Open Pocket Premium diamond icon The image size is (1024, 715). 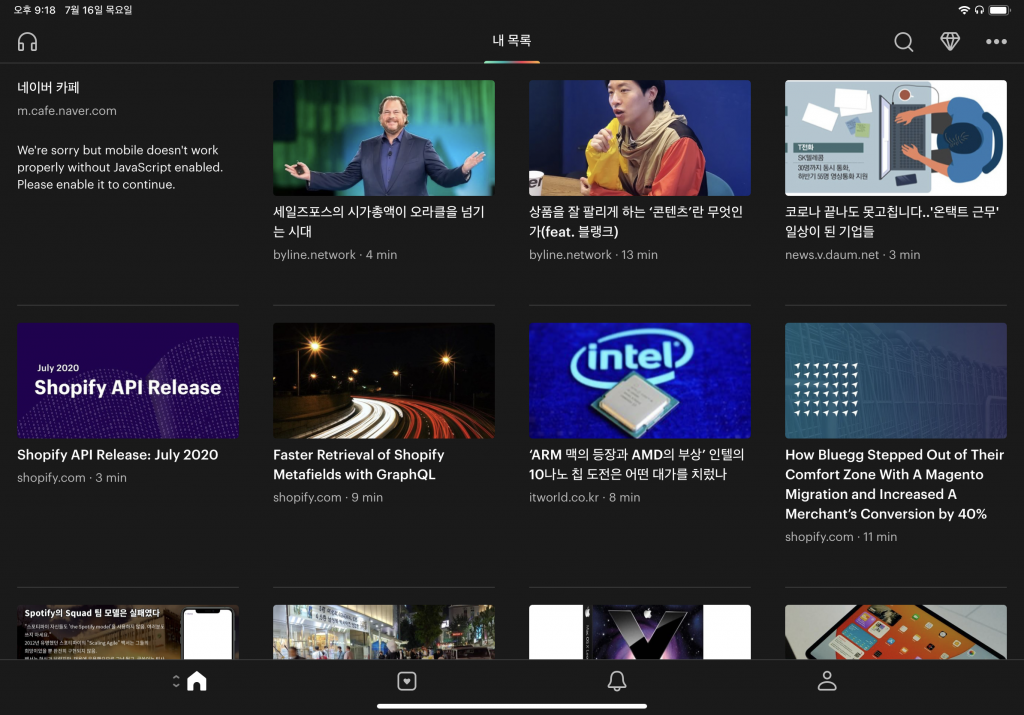950,42
